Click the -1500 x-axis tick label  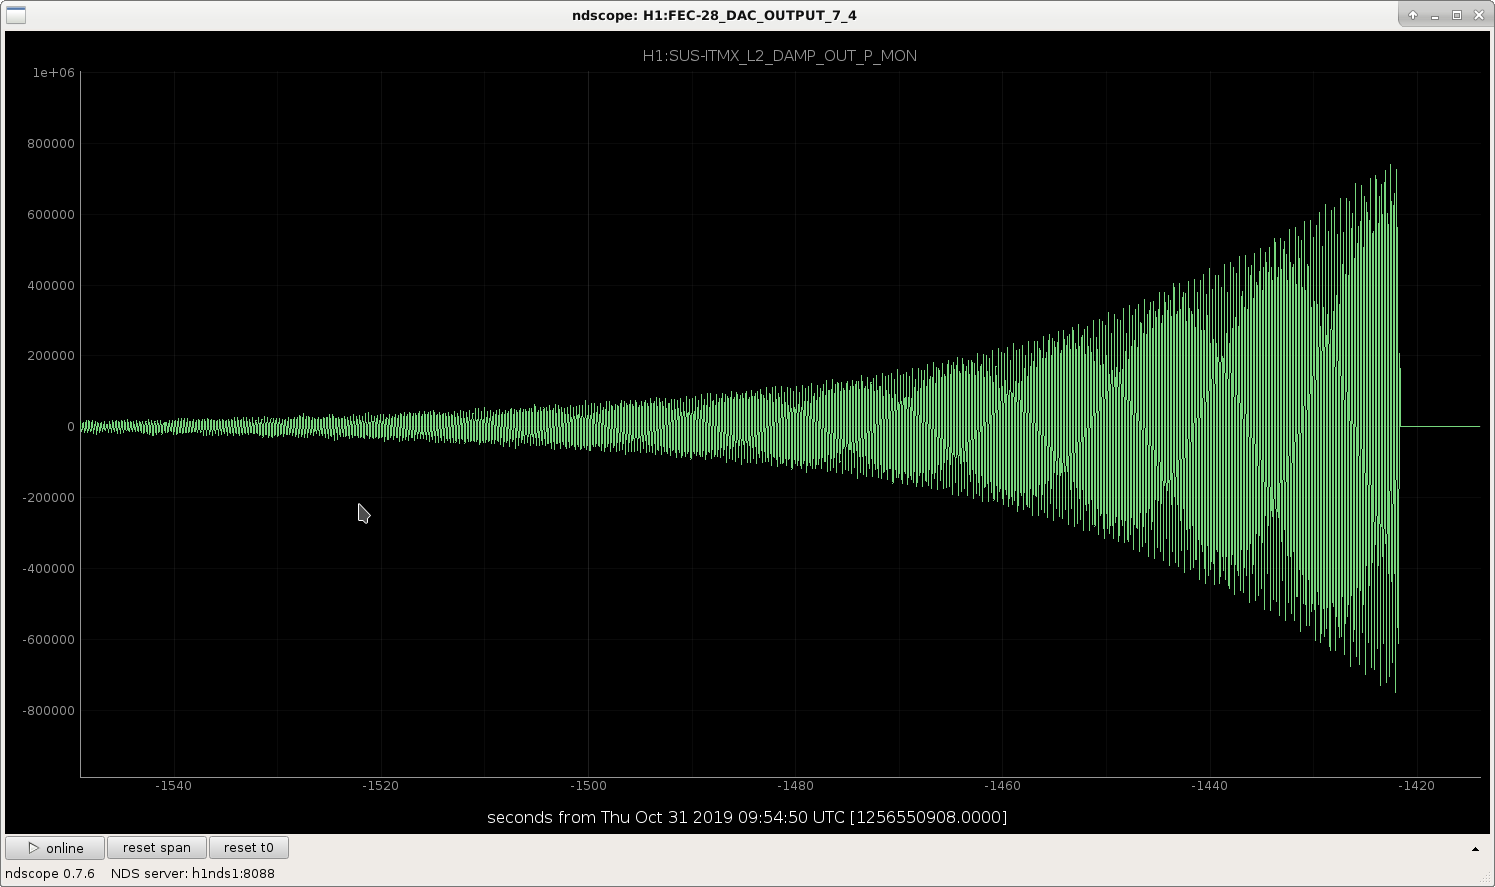click(x=588, y=786)
